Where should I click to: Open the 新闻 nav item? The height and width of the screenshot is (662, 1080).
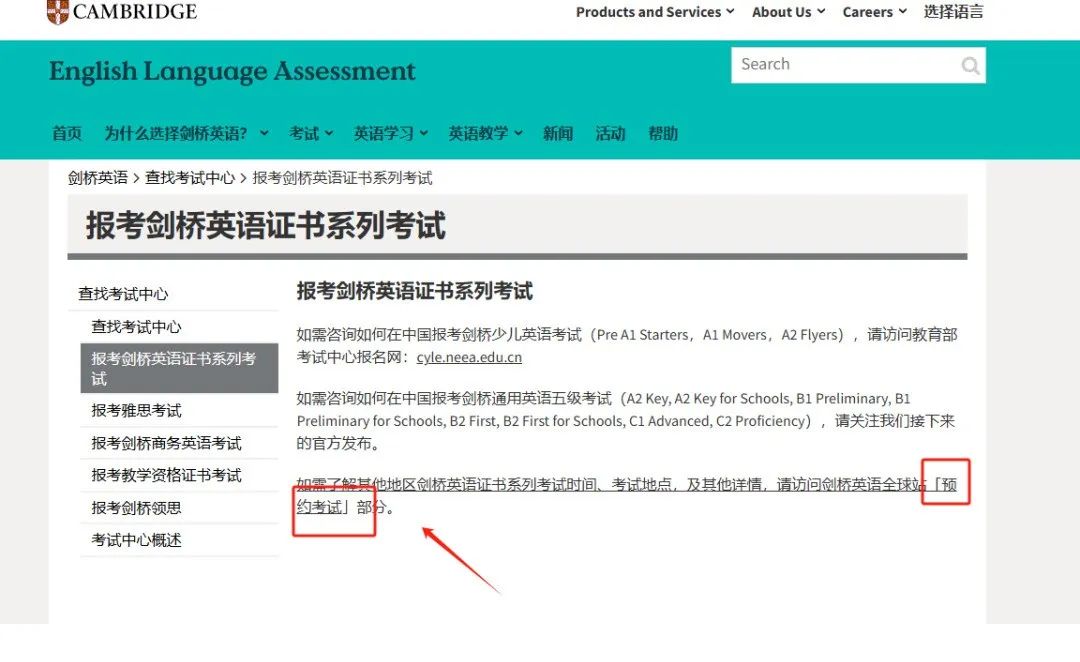558,133
